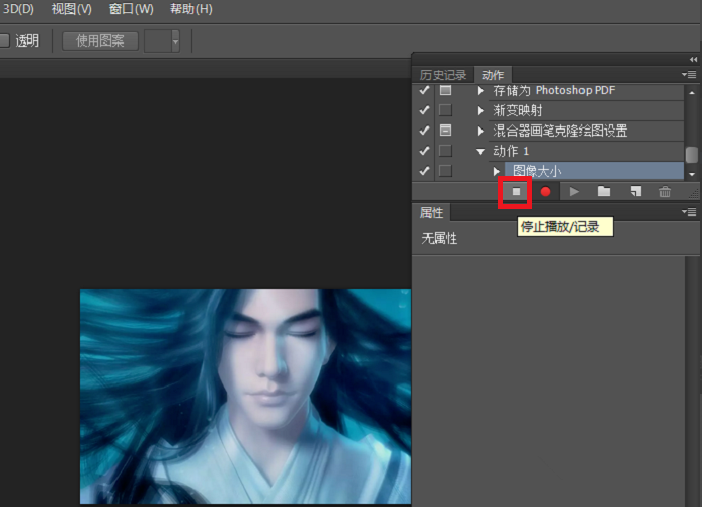
Task: Open the pattern picker dropdown
Action: pos(176,41)
